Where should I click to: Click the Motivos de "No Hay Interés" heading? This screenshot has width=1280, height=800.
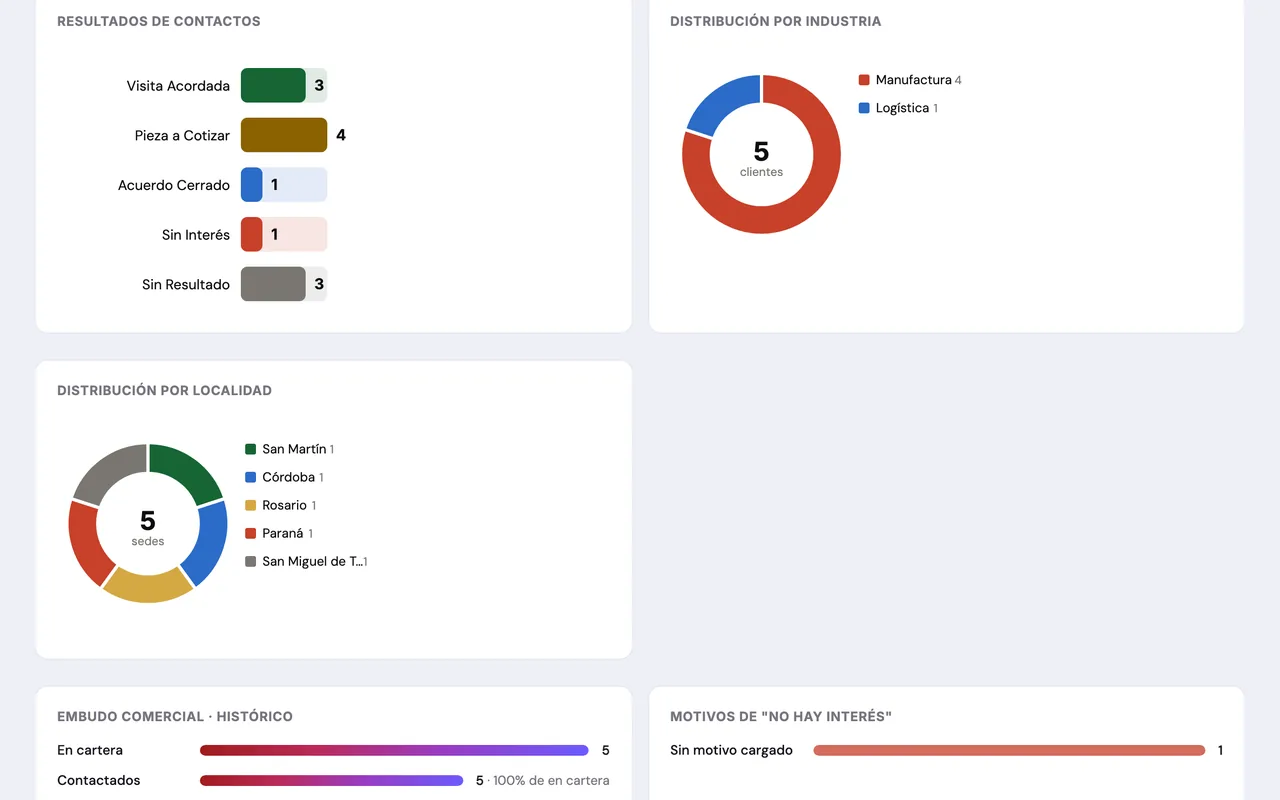point(781,717)
